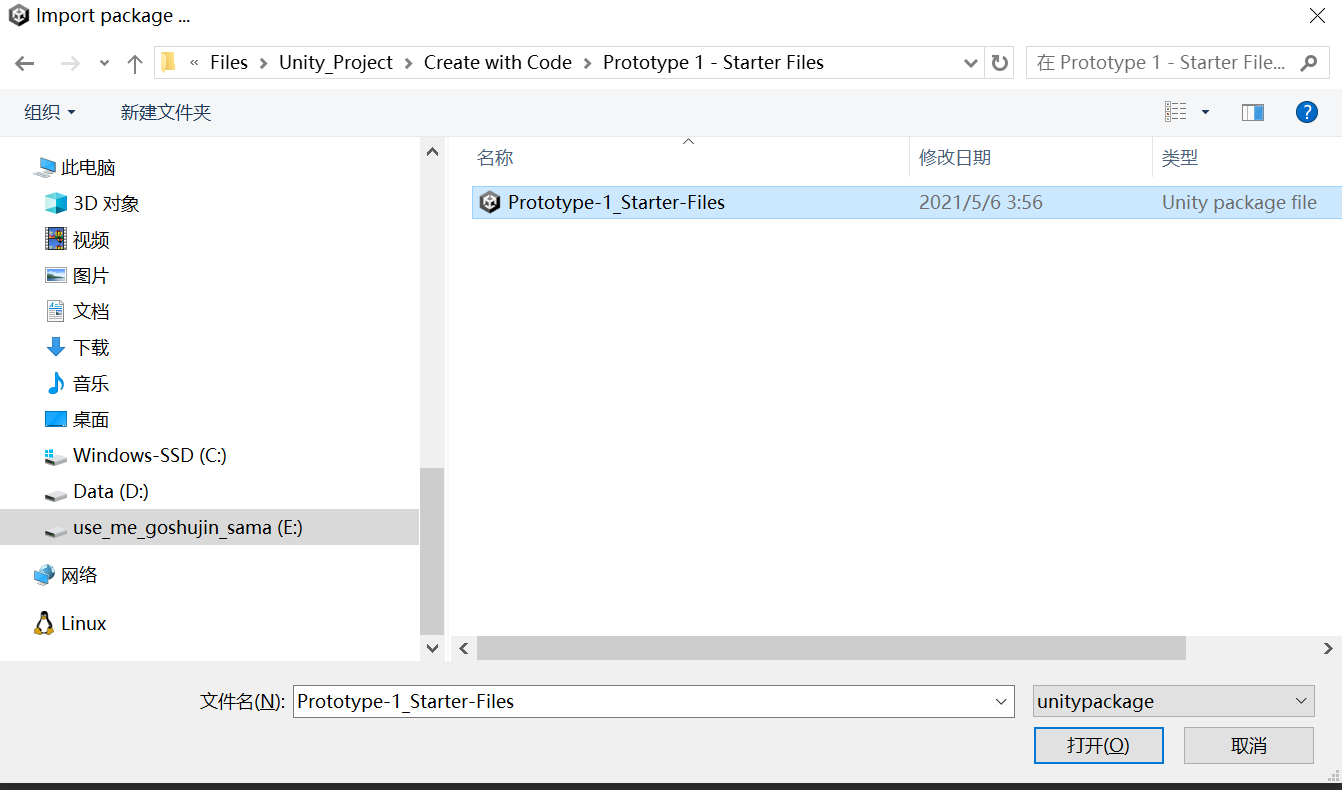Open the 图片 folder
Image resolution: width=1342 pixels, height=790 pixels.
77,275
